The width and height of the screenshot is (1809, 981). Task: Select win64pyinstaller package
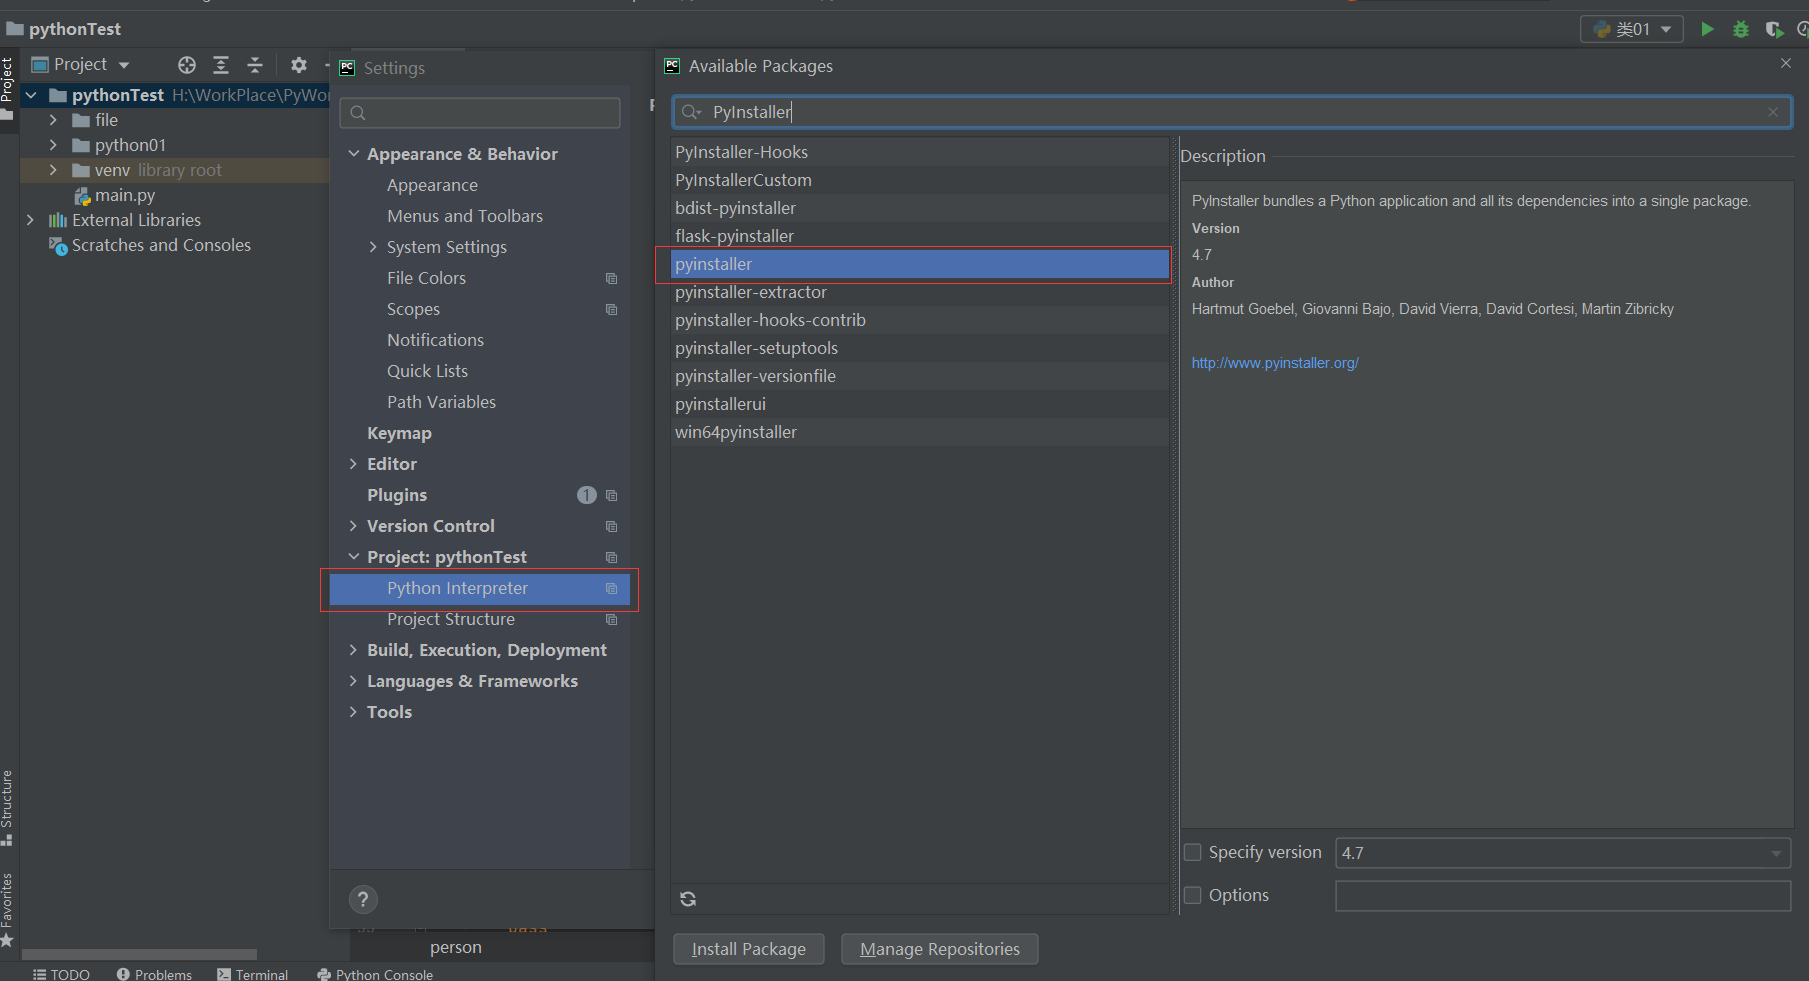[x=920, y=432]
